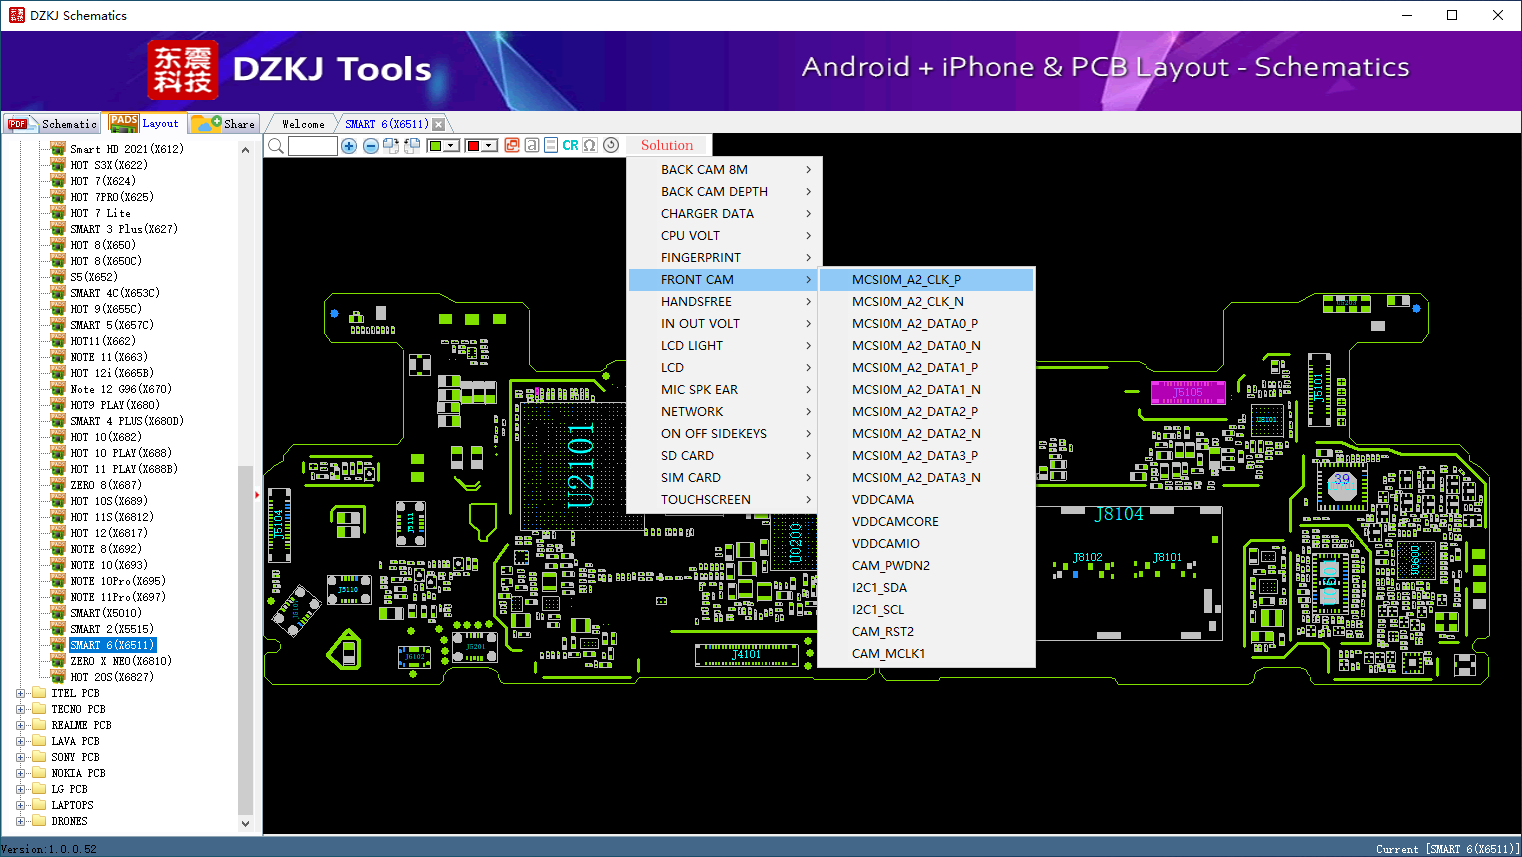The height and width of the screenshot is (857, 1522).
Task: Click the tree scrollbar down arrow
Action: [x=246, y=824]
